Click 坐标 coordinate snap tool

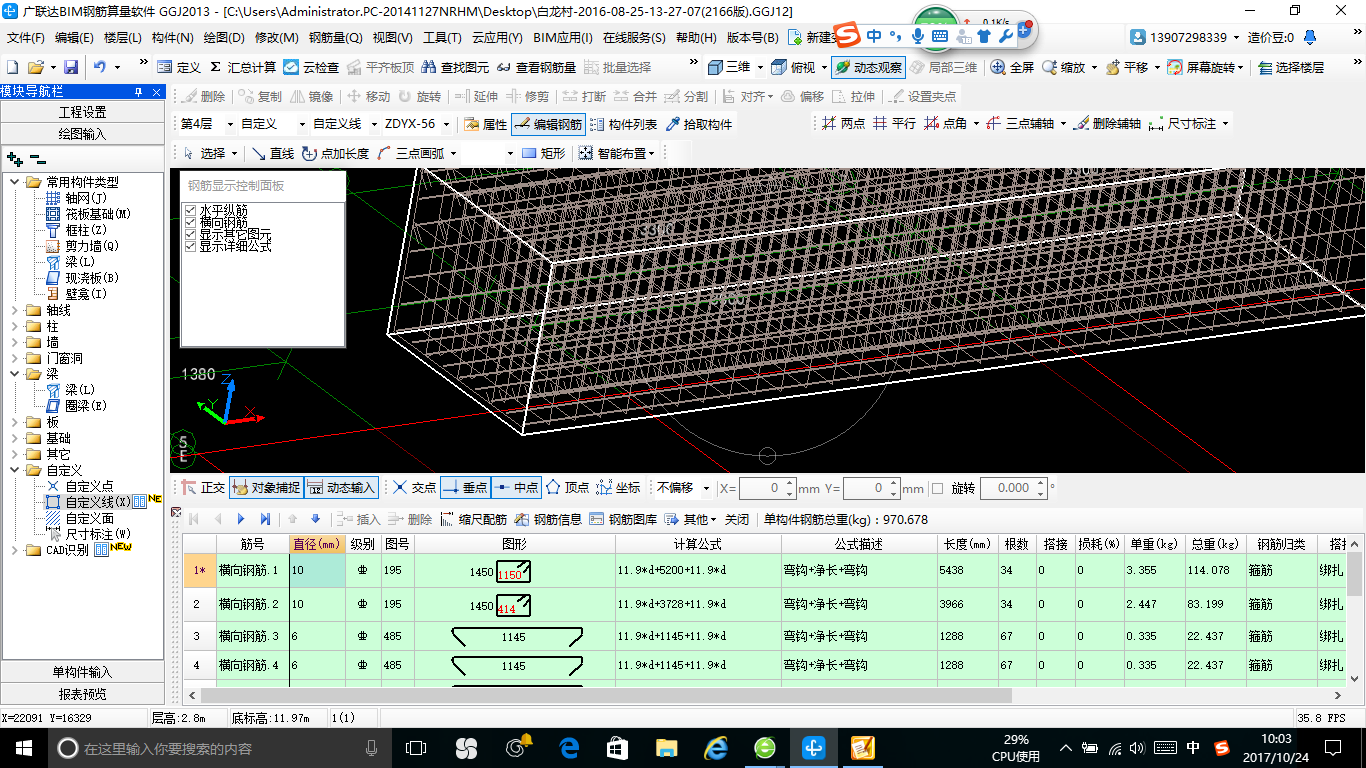tap(619, 488)
